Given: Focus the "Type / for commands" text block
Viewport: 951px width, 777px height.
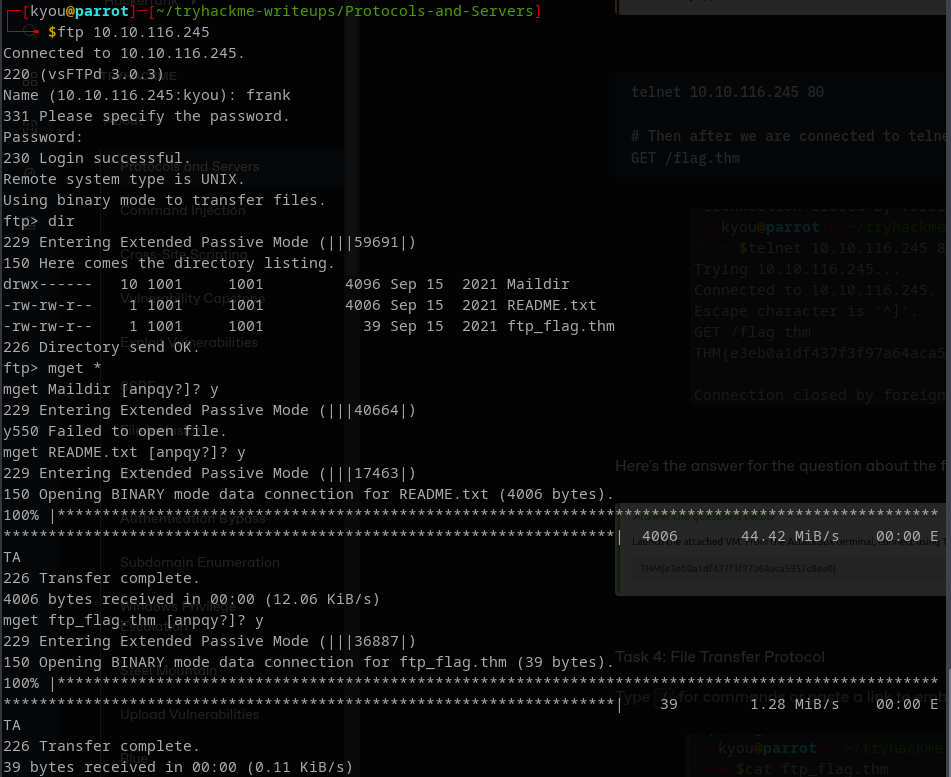Looking at the screenshot, I should 780,696.
